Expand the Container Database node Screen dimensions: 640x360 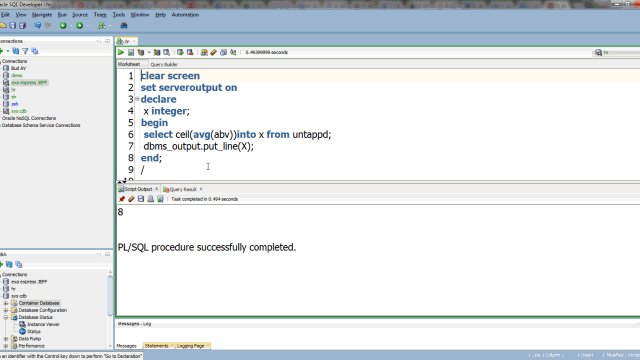click(6, 303)
